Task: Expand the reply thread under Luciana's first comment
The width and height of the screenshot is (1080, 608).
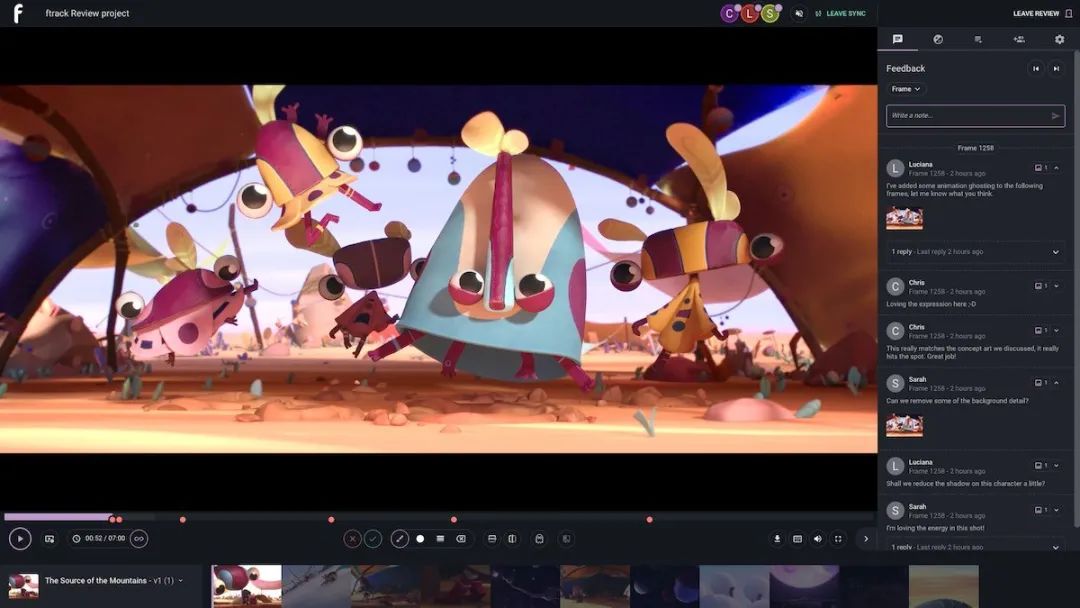Action: tap(1055, 252)
